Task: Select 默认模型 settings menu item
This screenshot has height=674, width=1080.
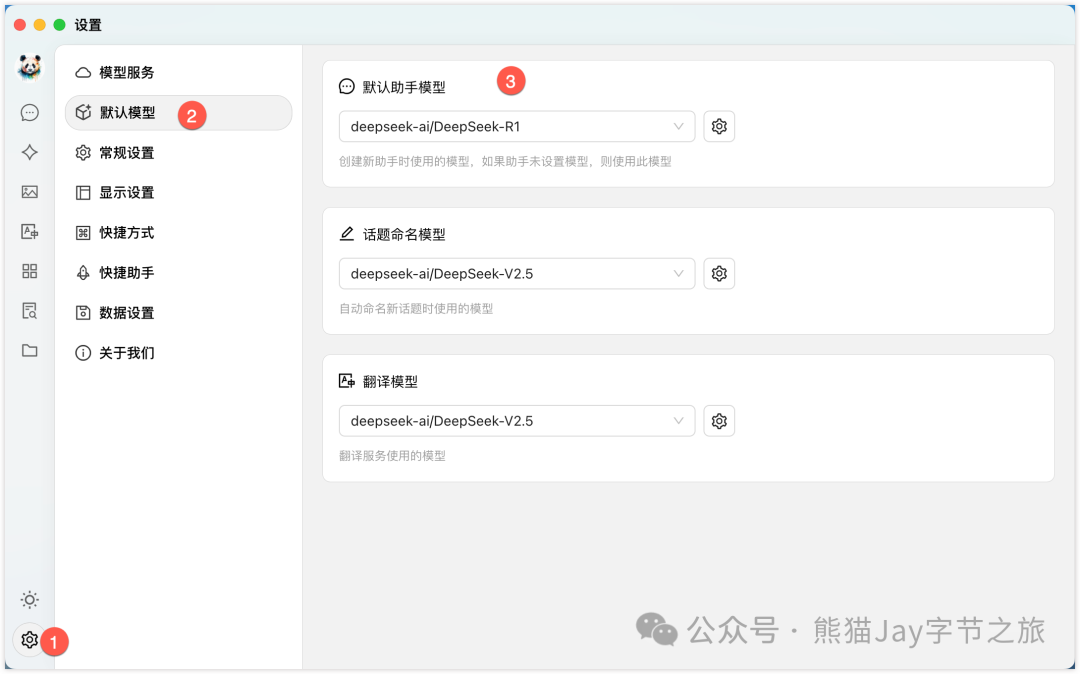Action: pos(178,113)
